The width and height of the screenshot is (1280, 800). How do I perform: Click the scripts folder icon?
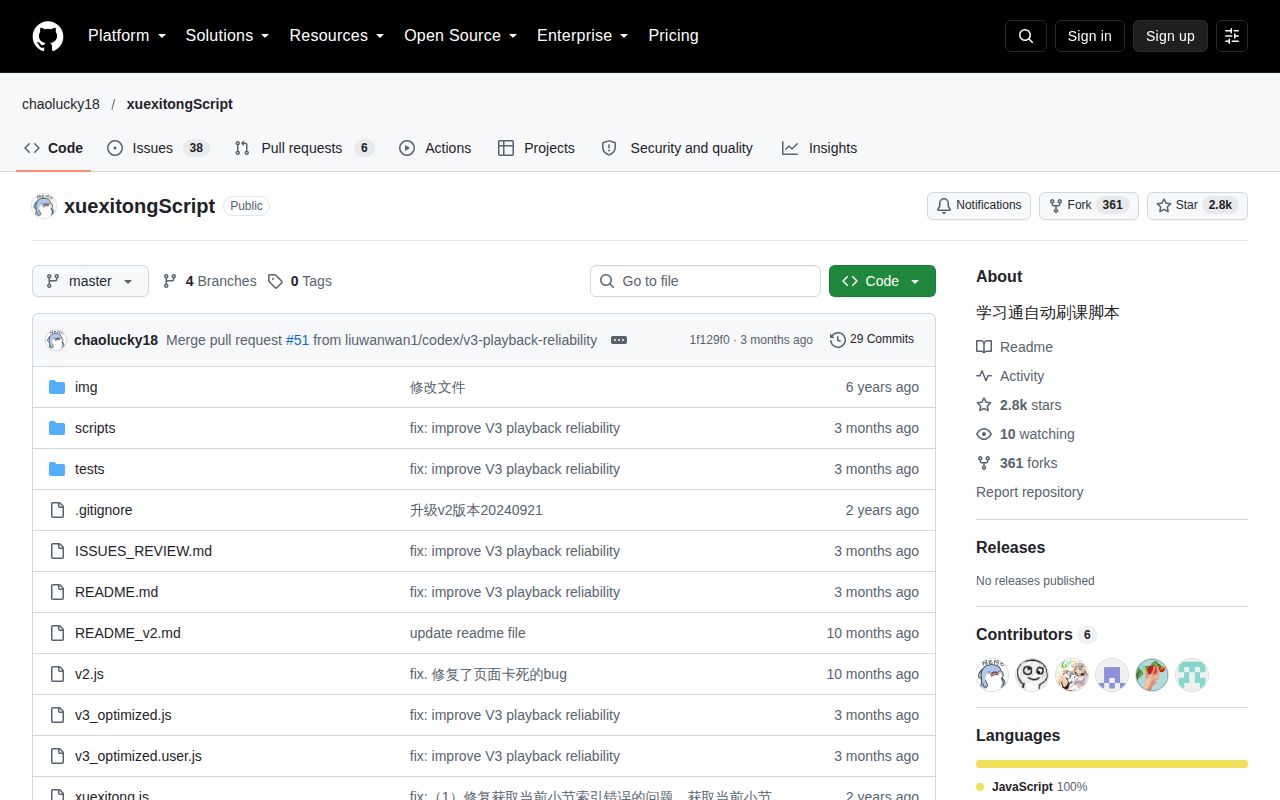[57, 428]
